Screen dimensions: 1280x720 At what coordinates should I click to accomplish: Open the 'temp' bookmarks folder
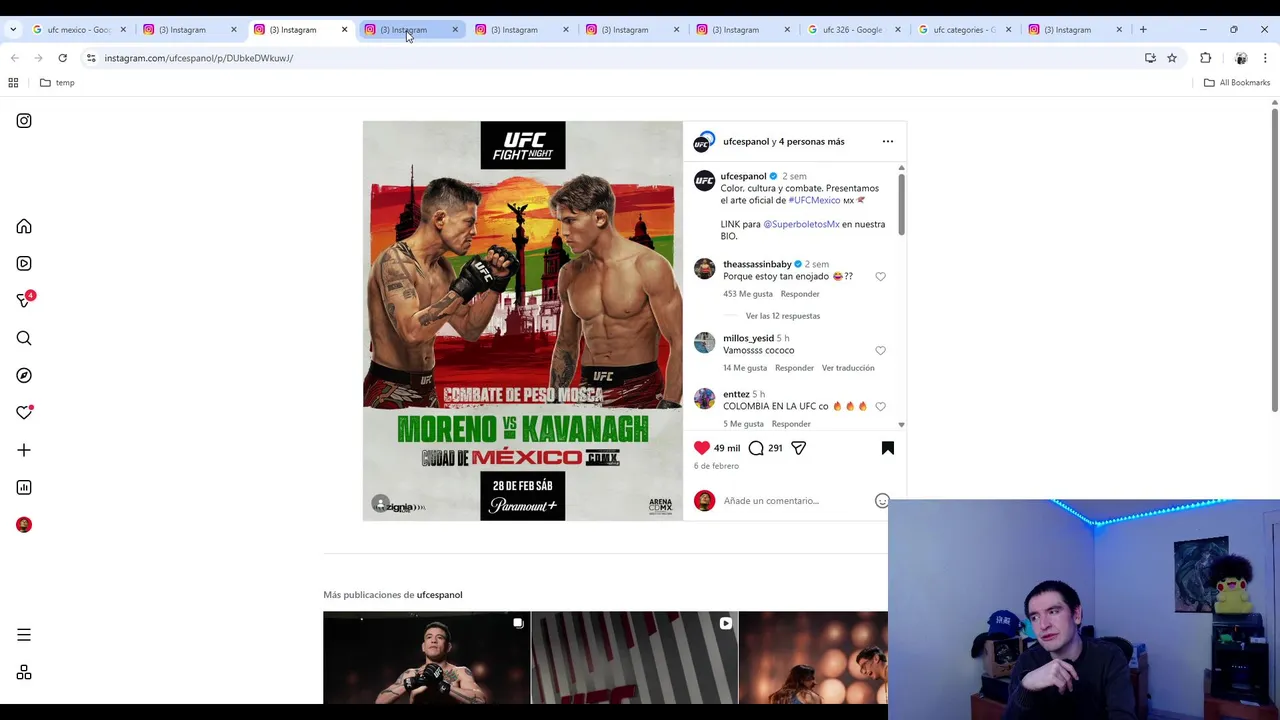tap(57, 83)
